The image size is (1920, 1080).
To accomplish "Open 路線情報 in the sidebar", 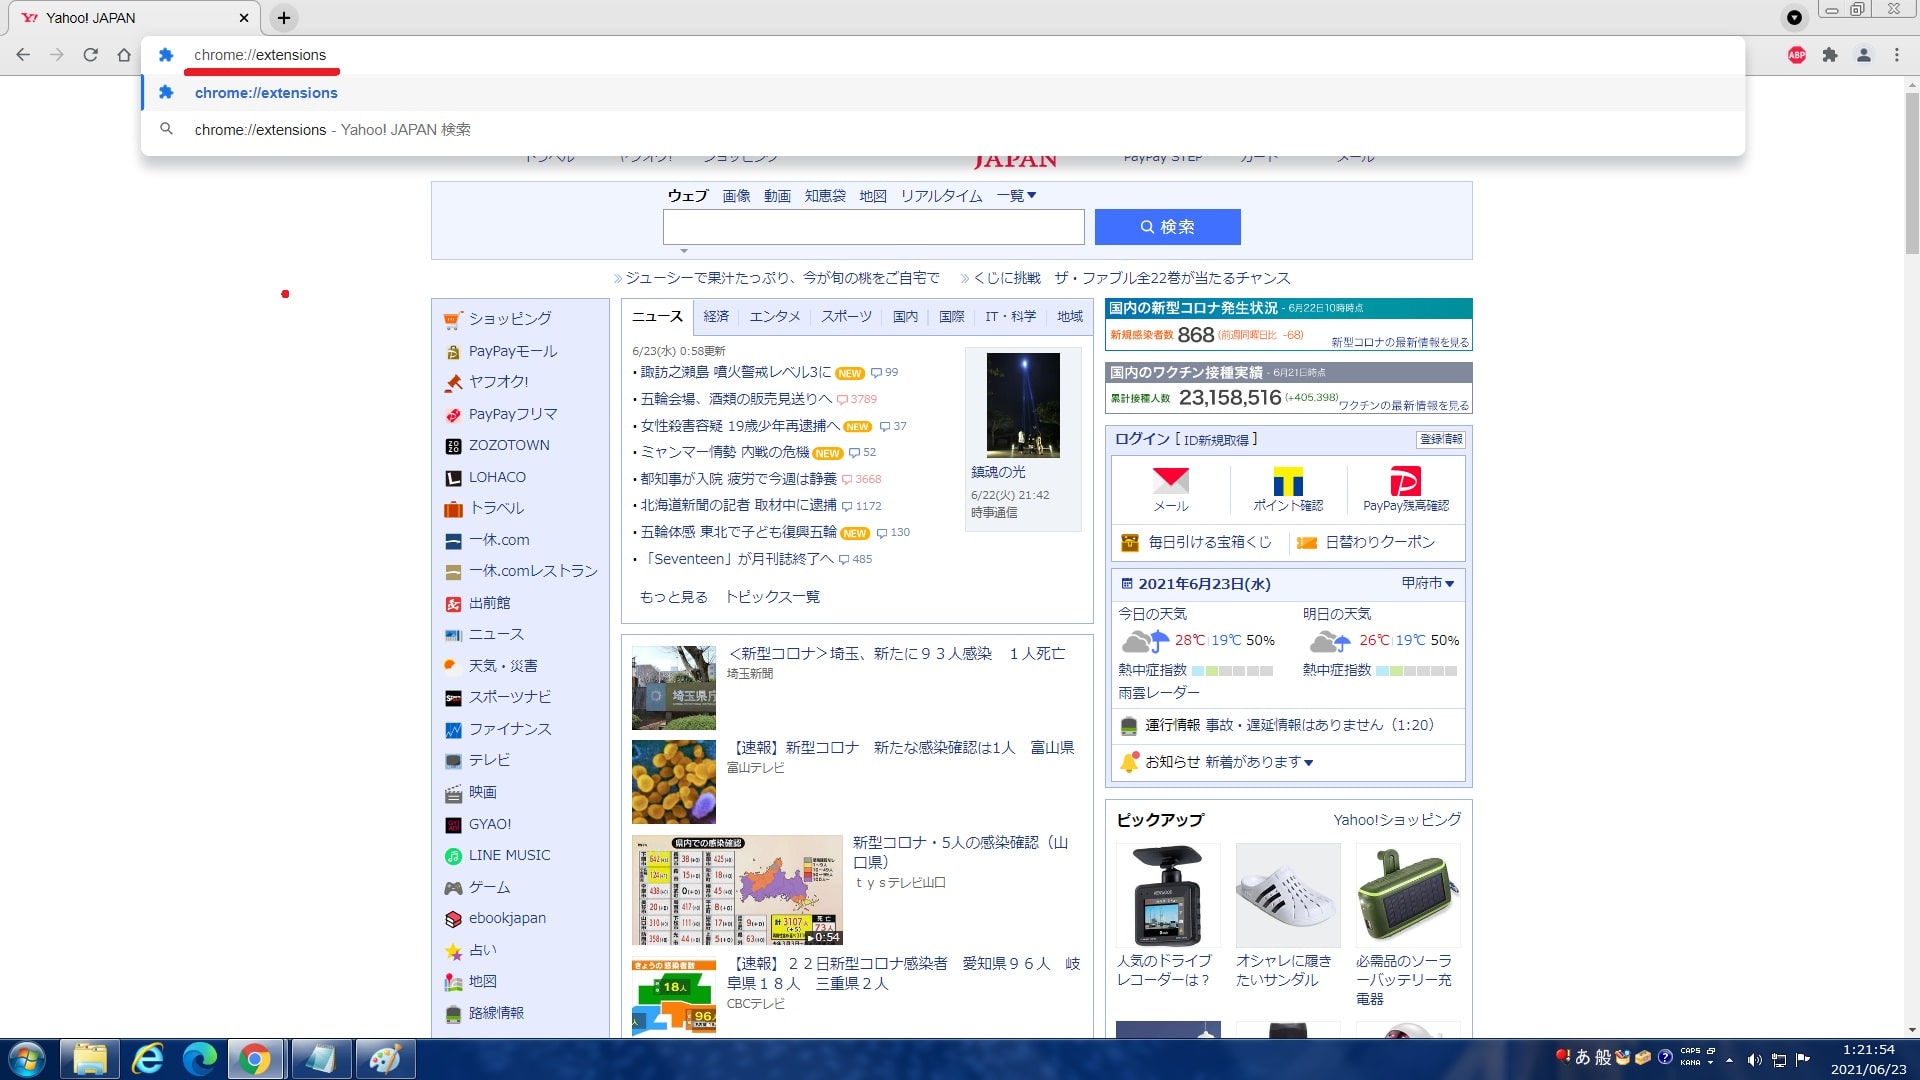I will [x=496, y=1013].
